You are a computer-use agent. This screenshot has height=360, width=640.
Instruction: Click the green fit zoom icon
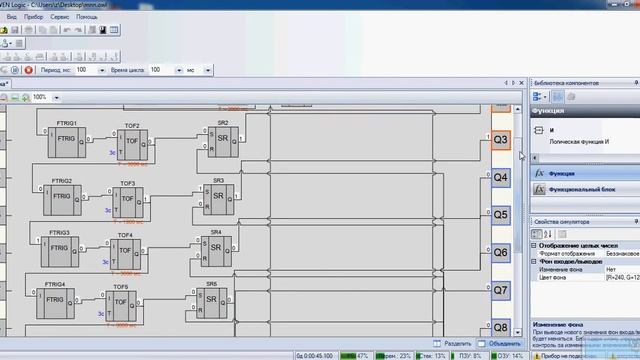(15, 97)
